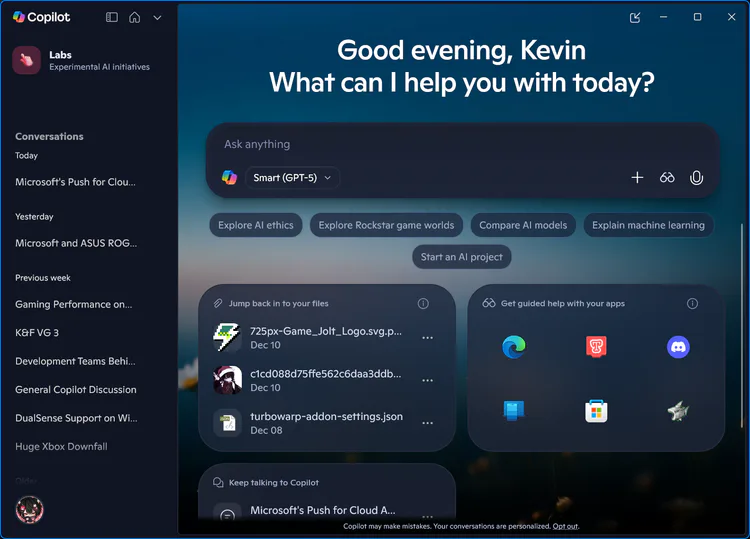Open more options for turbowarp-addon-settings.json

click(427, 423)
